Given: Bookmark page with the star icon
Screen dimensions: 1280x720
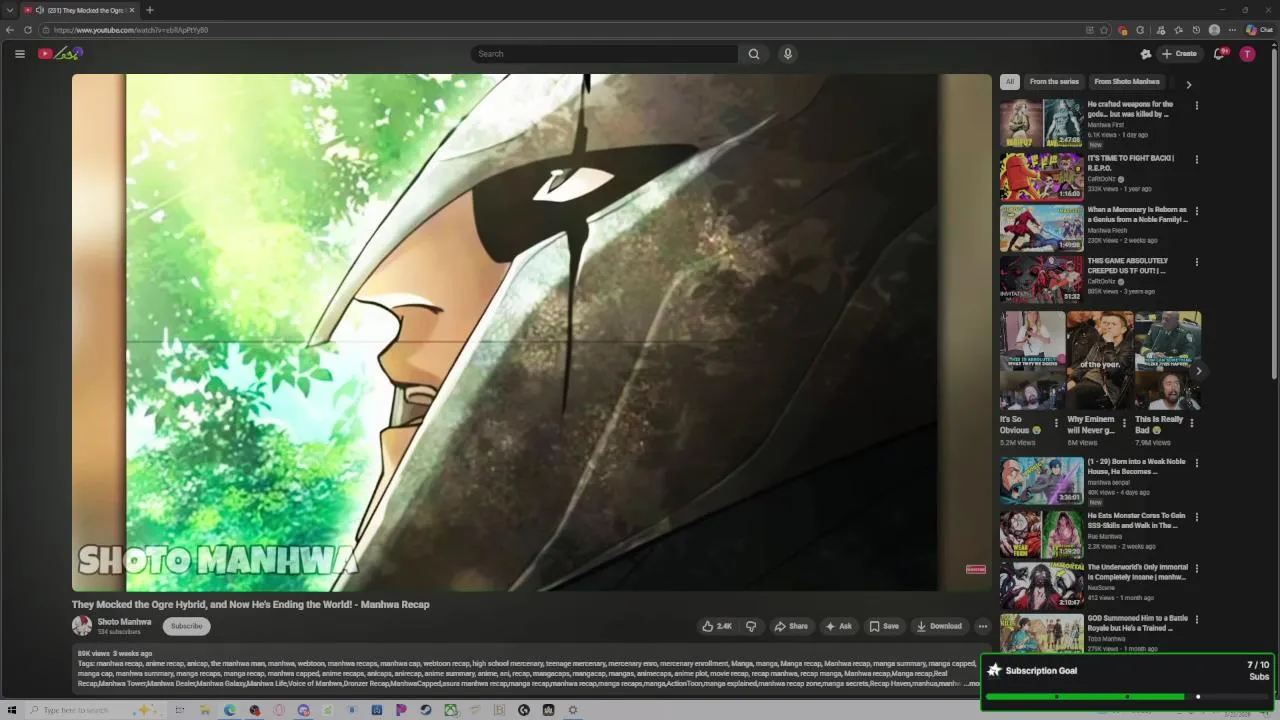Looking at the screenshot, I should [1104, 30].
